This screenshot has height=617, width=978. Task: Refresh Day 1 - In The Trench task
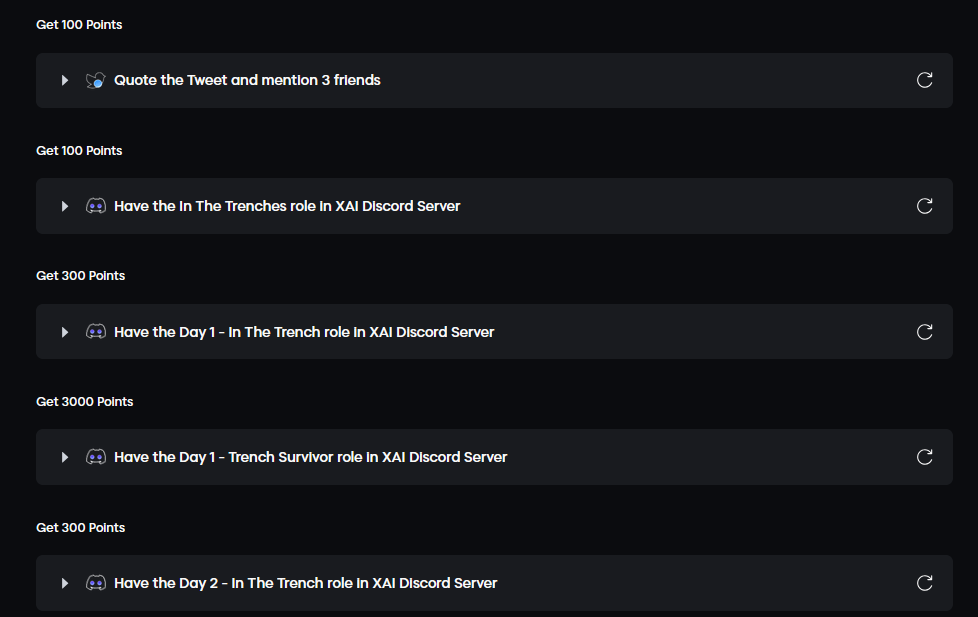point(925,332)
